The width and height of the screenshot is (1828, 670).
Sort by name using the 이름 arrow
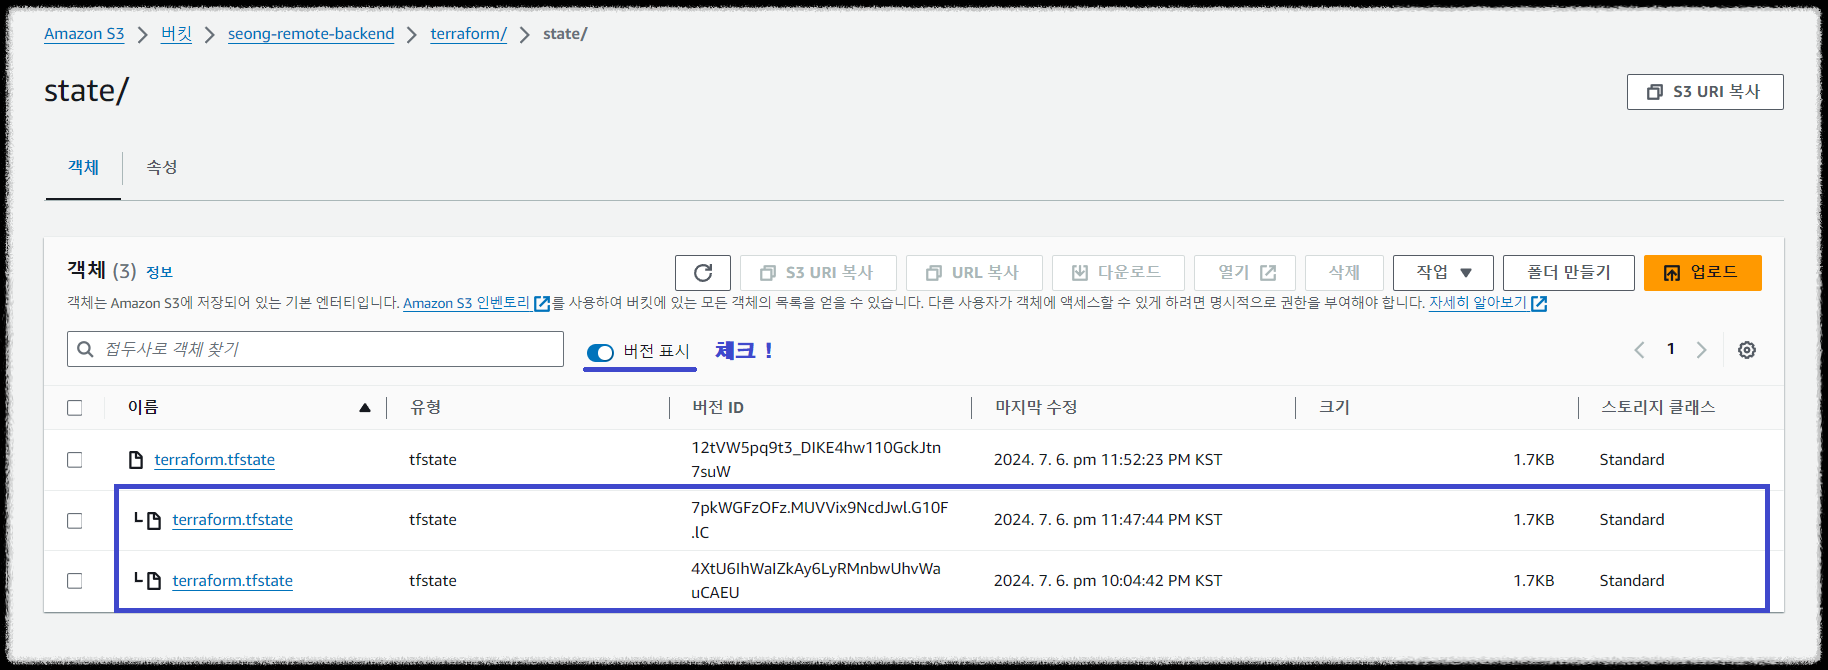click(x=365, y=408)
